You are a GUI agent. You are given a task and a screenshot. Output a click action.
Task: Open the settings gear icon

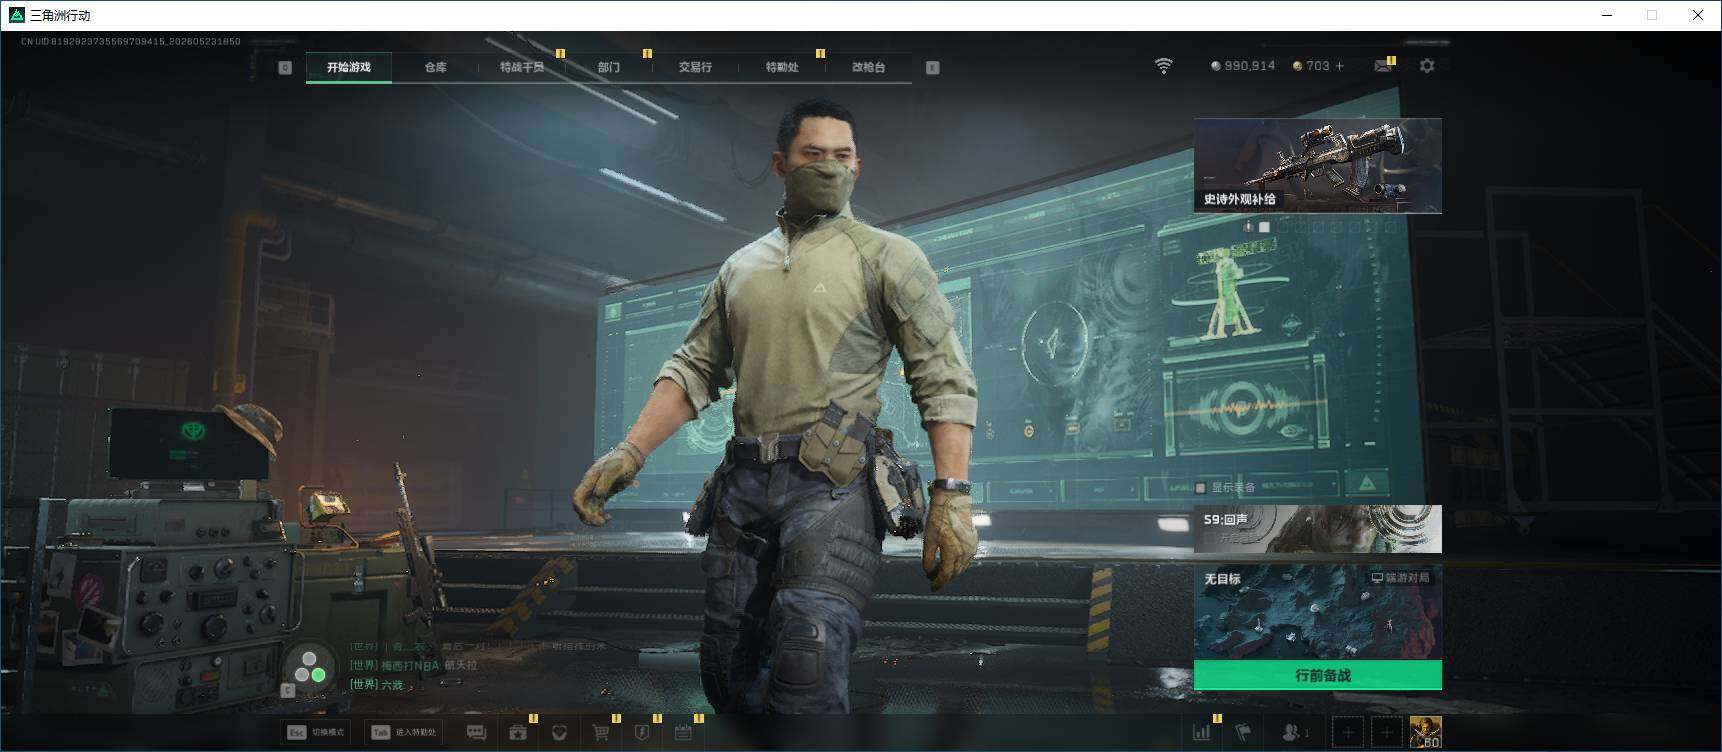(1427, 66)
